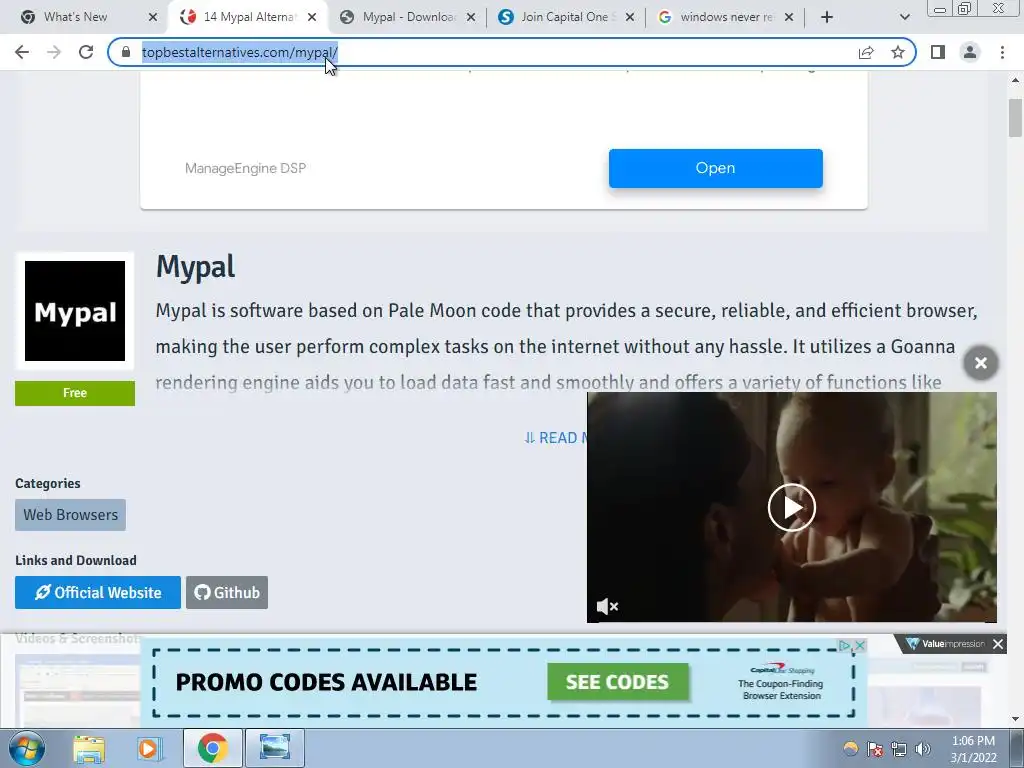Open the volume speaker tray icon

923,749
